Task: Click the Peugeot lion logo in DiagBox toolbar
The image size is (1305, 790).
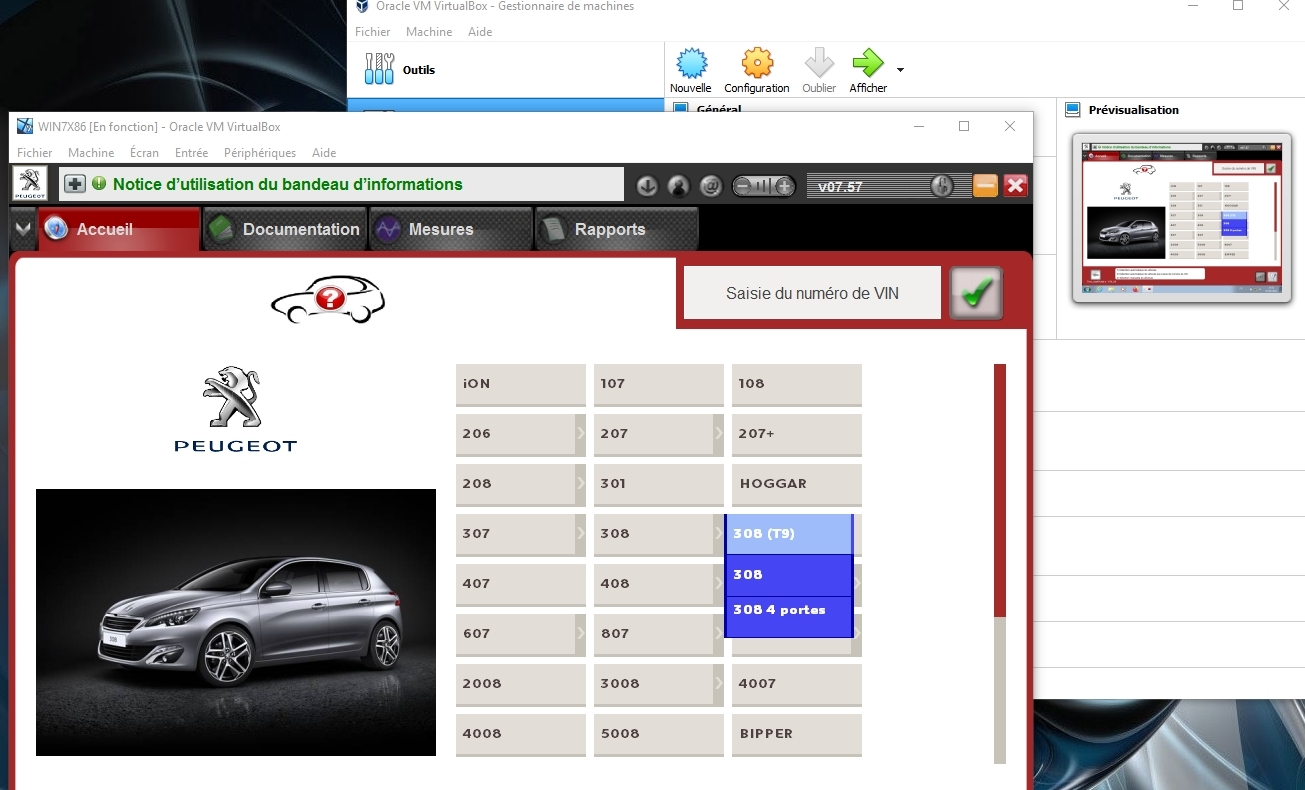Action: 30,184
